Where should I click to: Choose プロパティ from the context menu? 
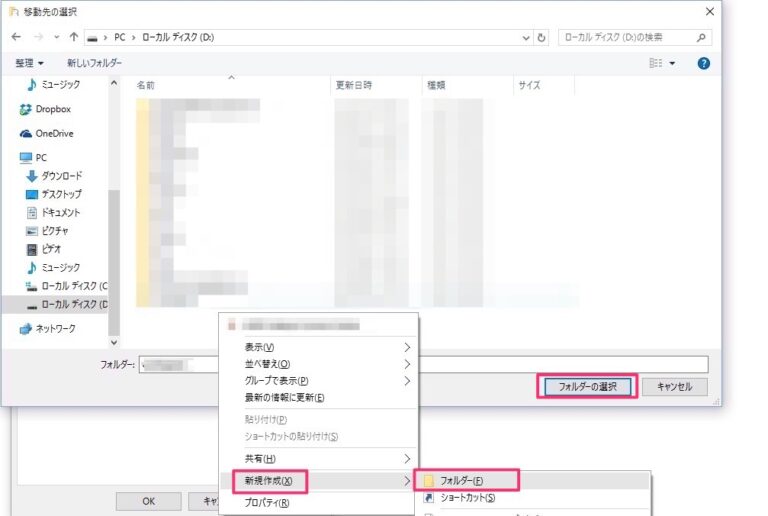(267, 503)
